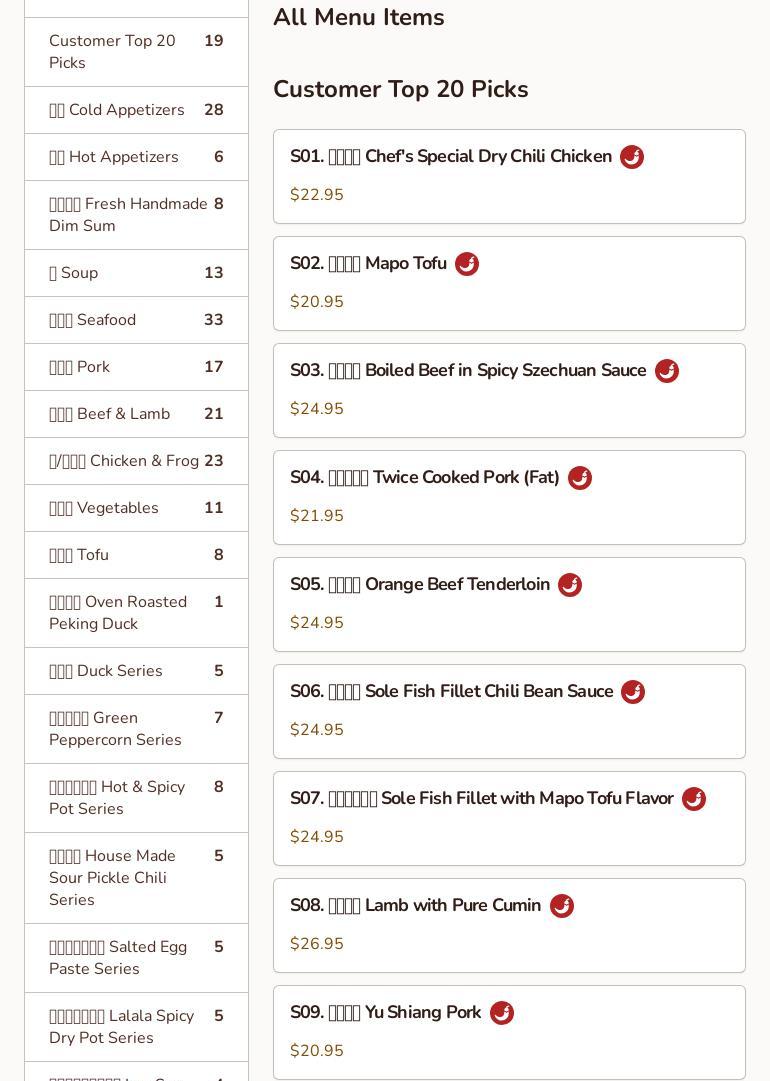Choose the Green Peppercorn Series category

coord(136,729)
